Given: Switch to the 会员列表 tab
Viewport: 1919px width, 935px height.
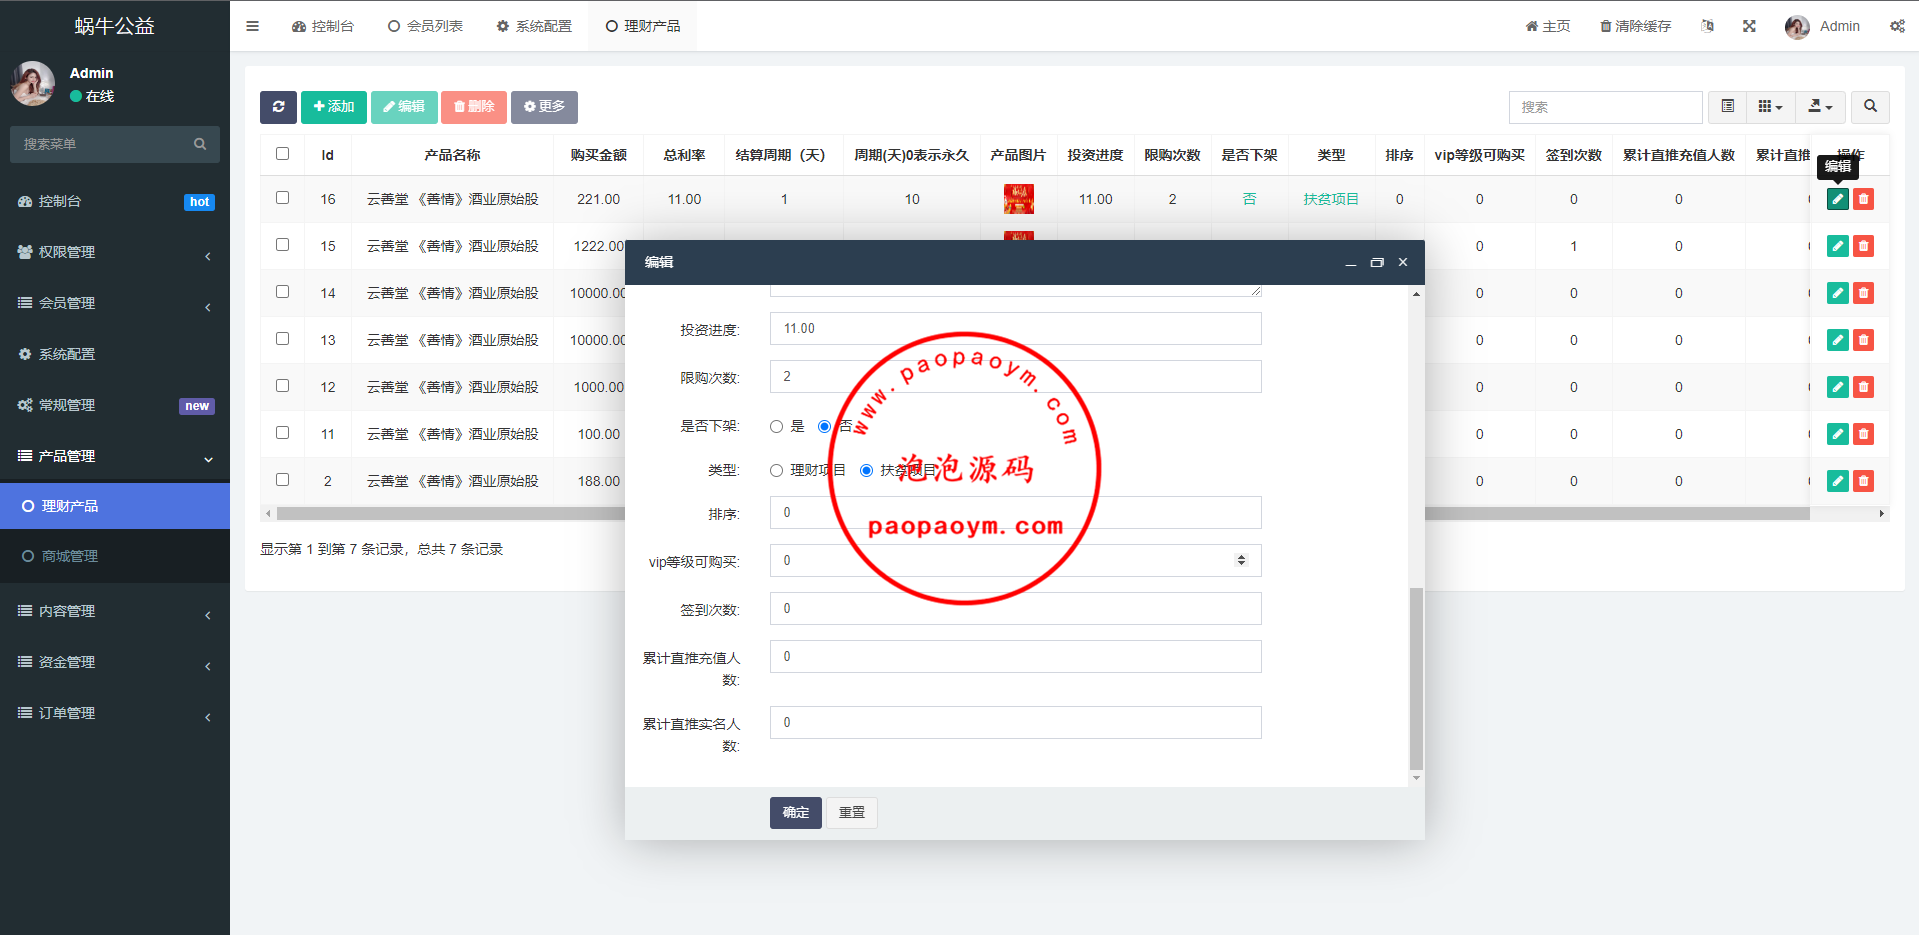Looking at the screenshot, I should [x=425, y=26].
